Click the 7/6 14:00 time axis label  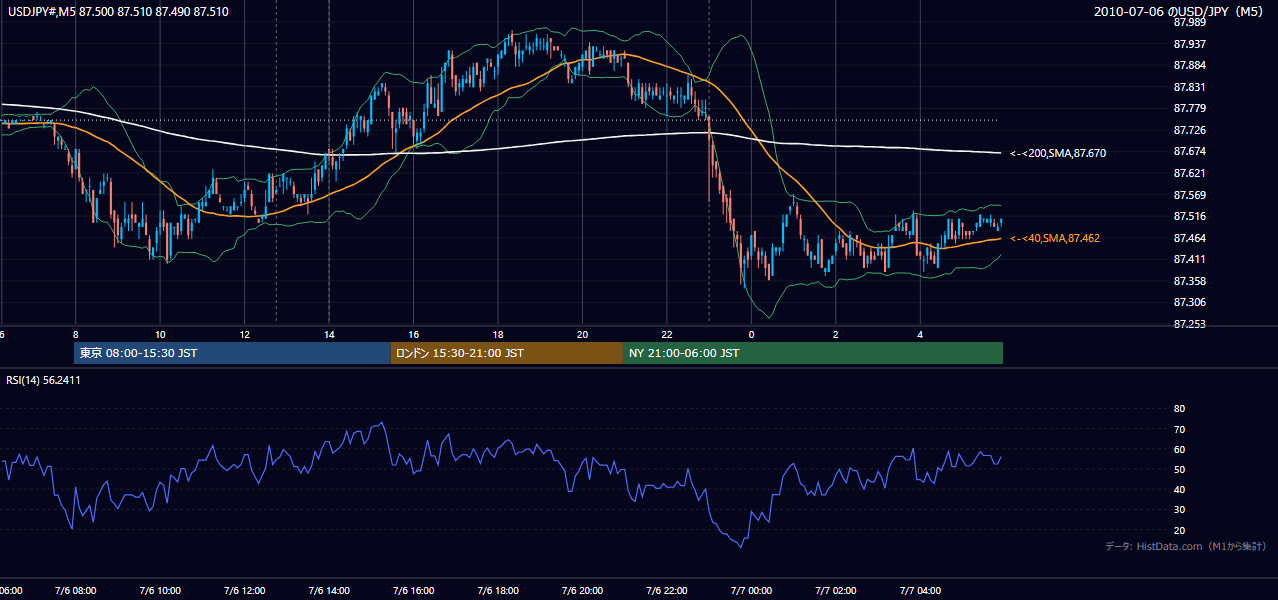(329, 591)
